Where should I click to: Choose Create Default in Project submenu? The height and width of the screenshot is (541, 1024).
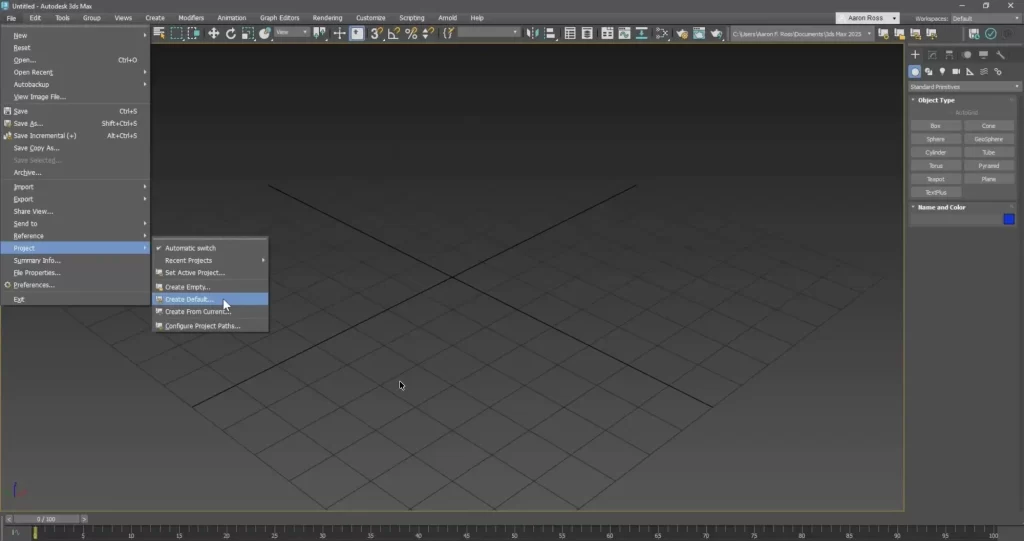click(x=210, y=299)
